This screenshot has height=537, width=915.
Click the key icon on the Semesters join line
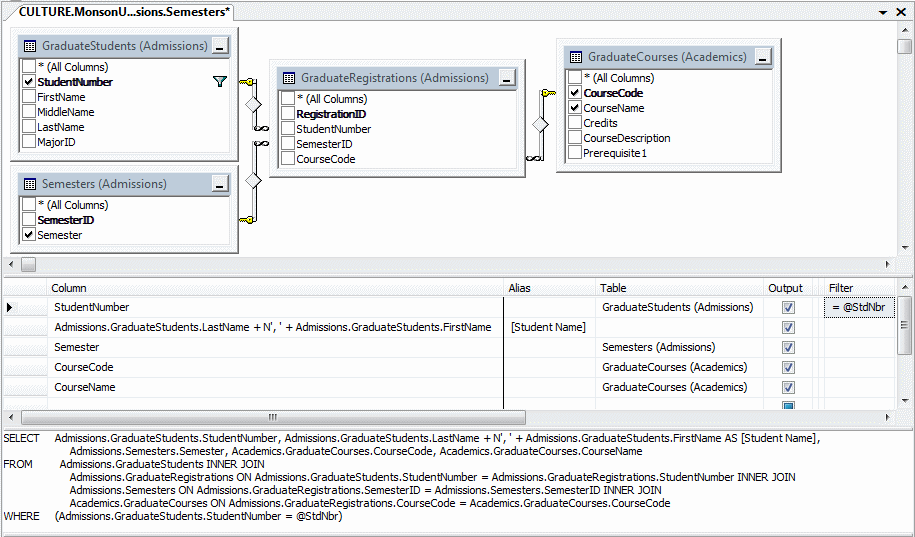[248, 220]
